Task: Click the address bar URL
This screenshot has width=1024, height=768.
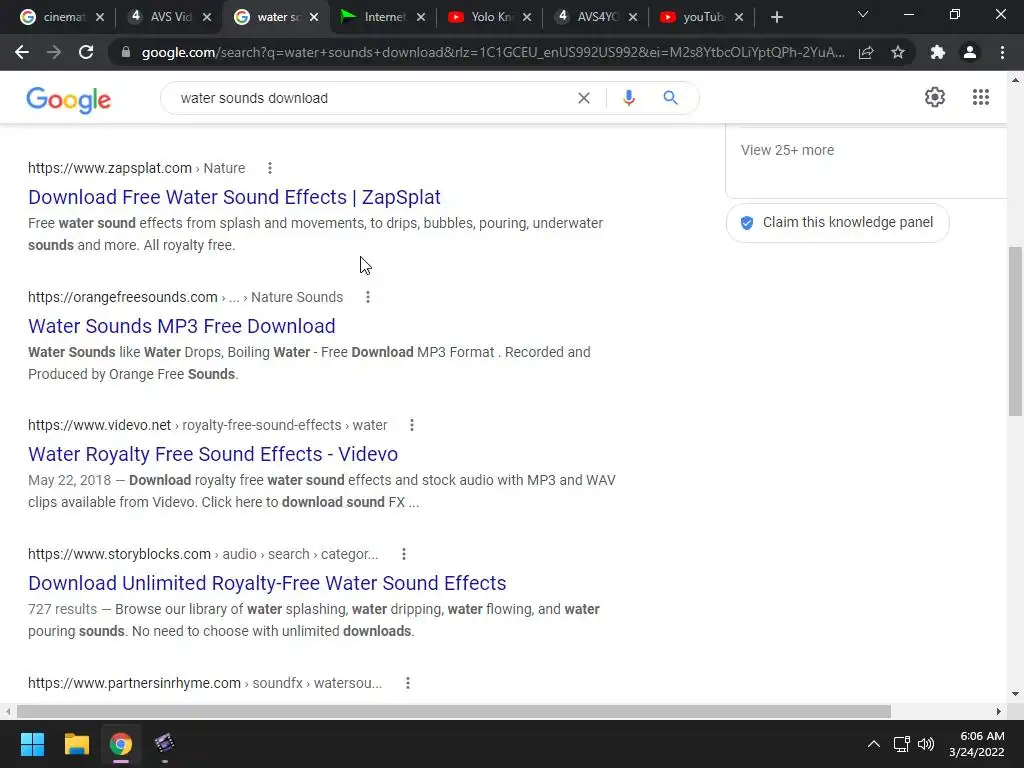Action: click(x=493, y=52)
